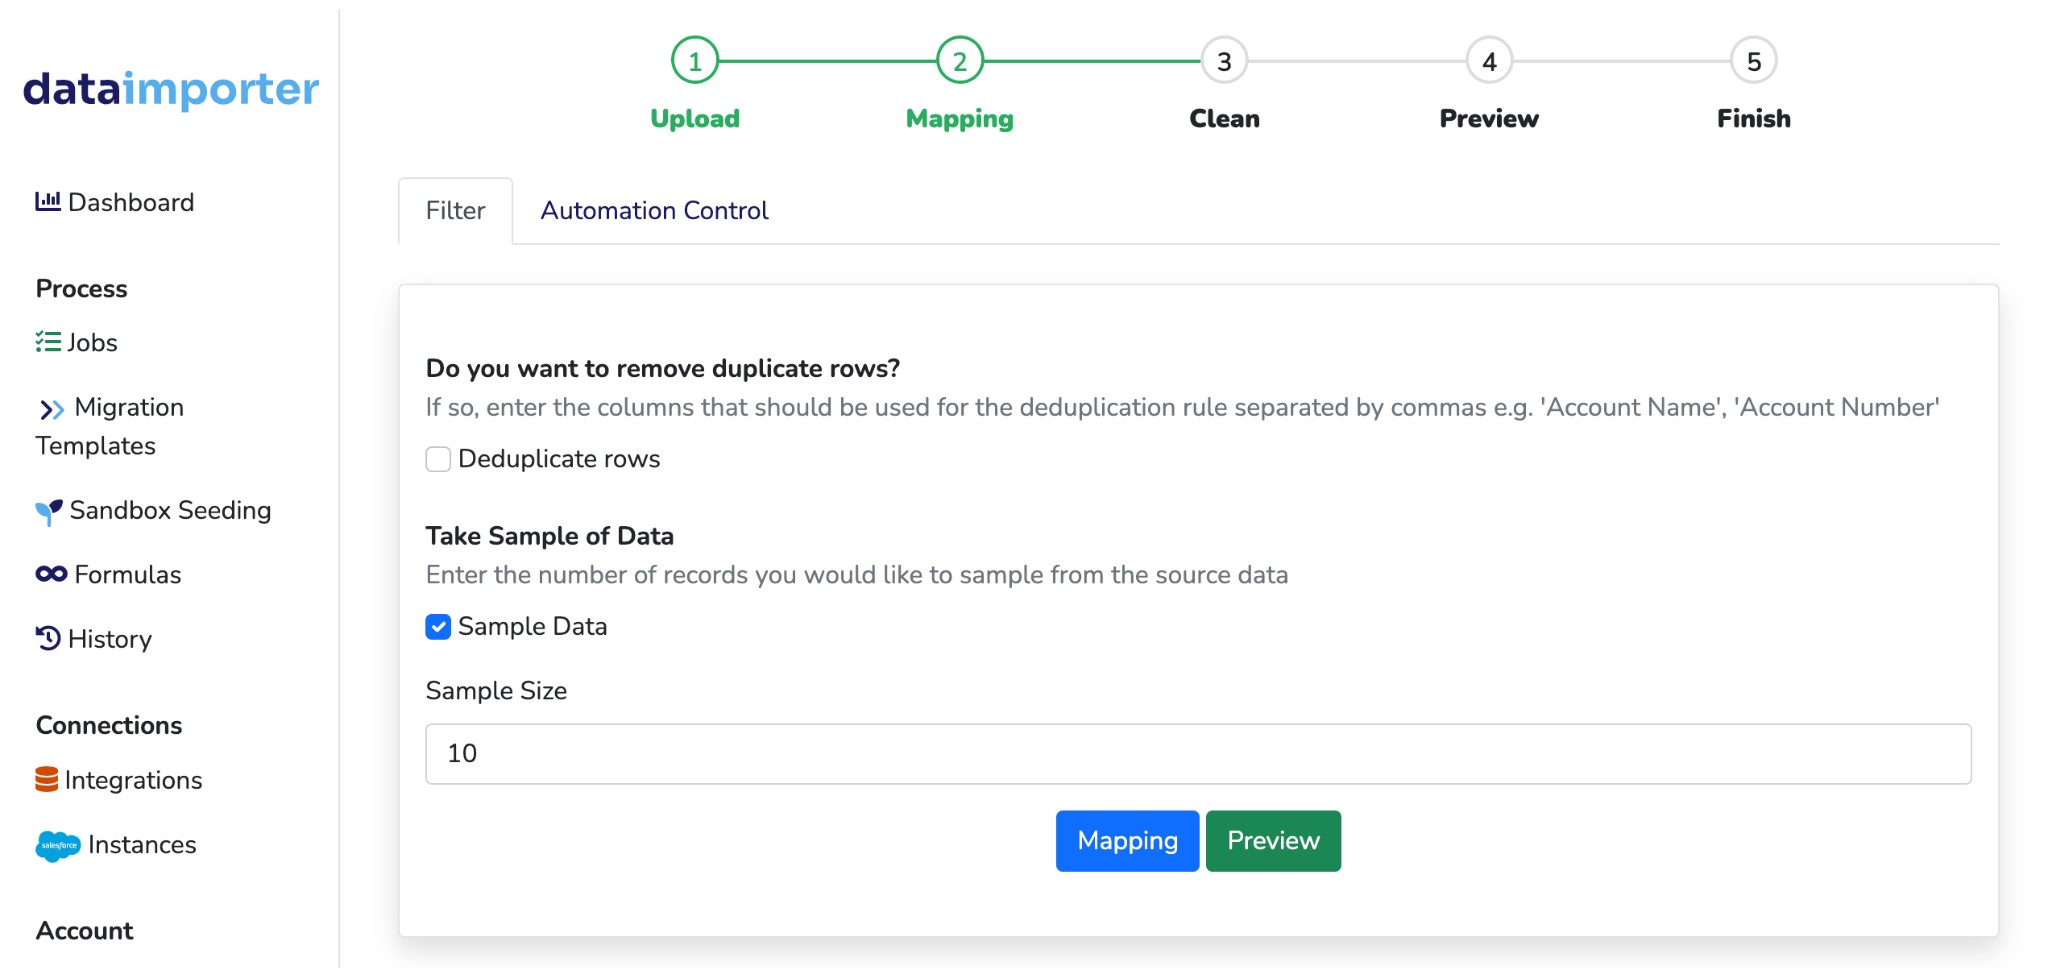2048x968 pixels.
Task: Open the Jobs page from the sidebar
Action: [90, 341]
